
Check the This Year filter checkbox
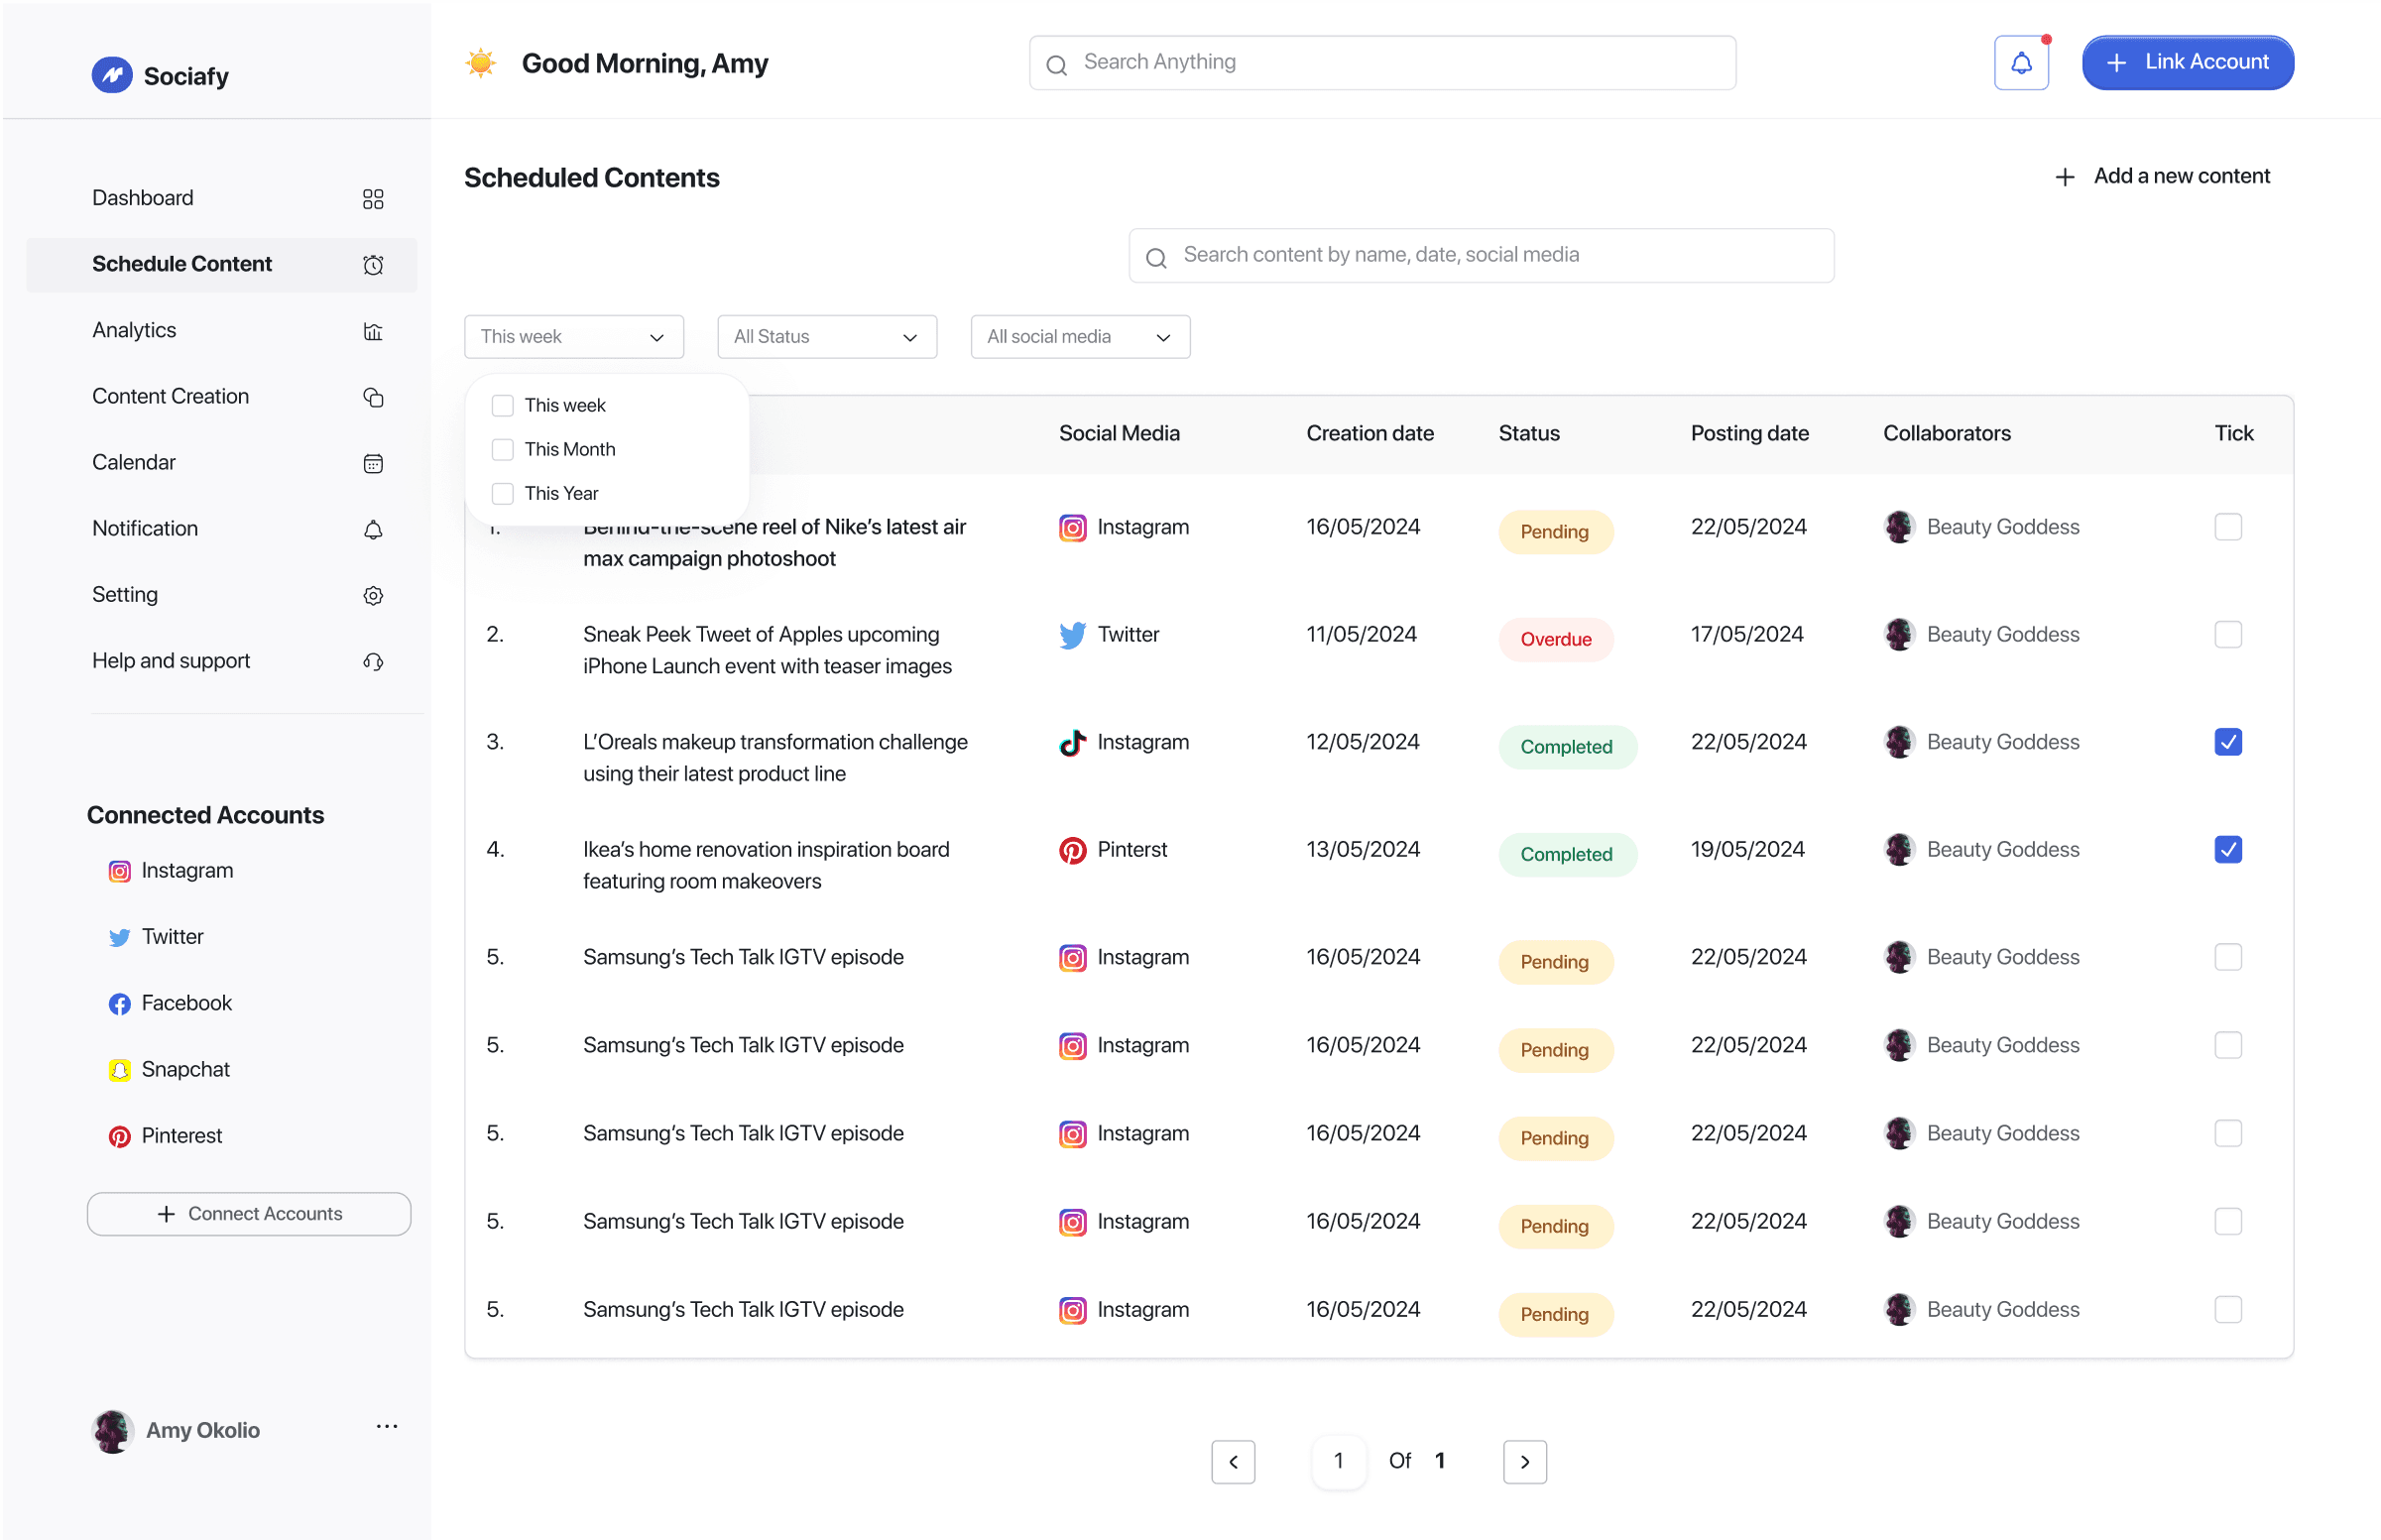click(503, 493)
